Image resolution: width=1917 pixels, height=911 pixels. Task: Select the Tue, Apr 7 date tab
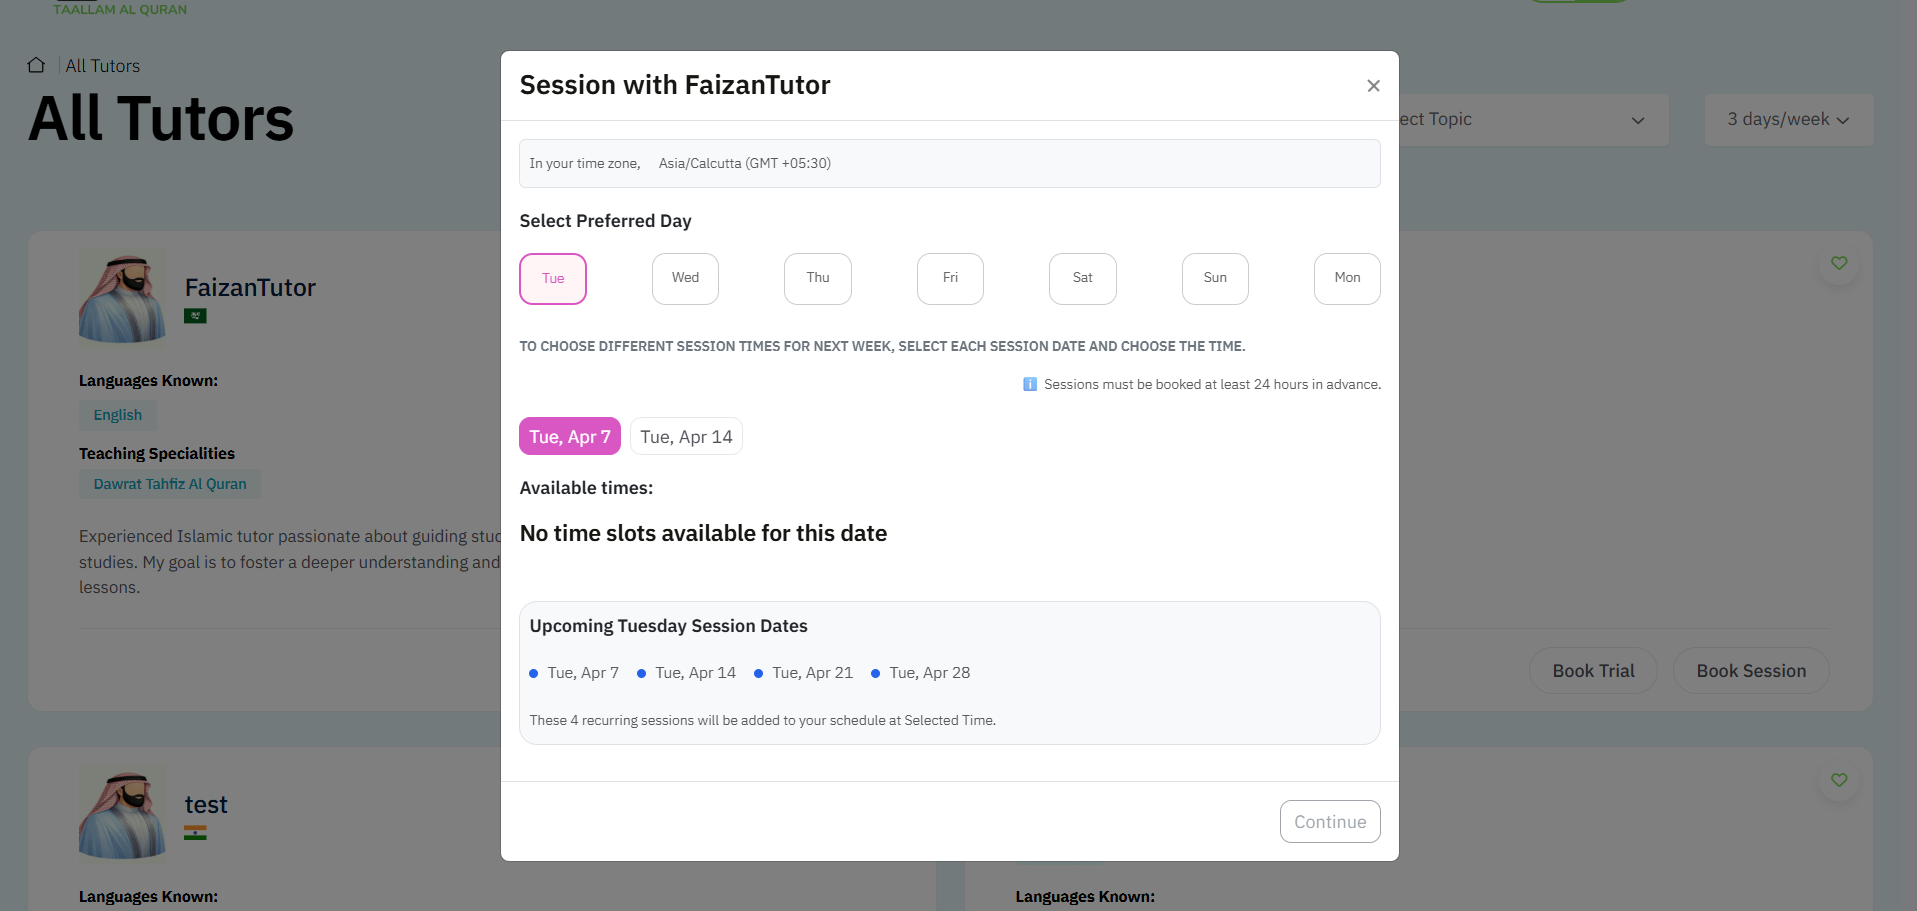pos(570,437)
